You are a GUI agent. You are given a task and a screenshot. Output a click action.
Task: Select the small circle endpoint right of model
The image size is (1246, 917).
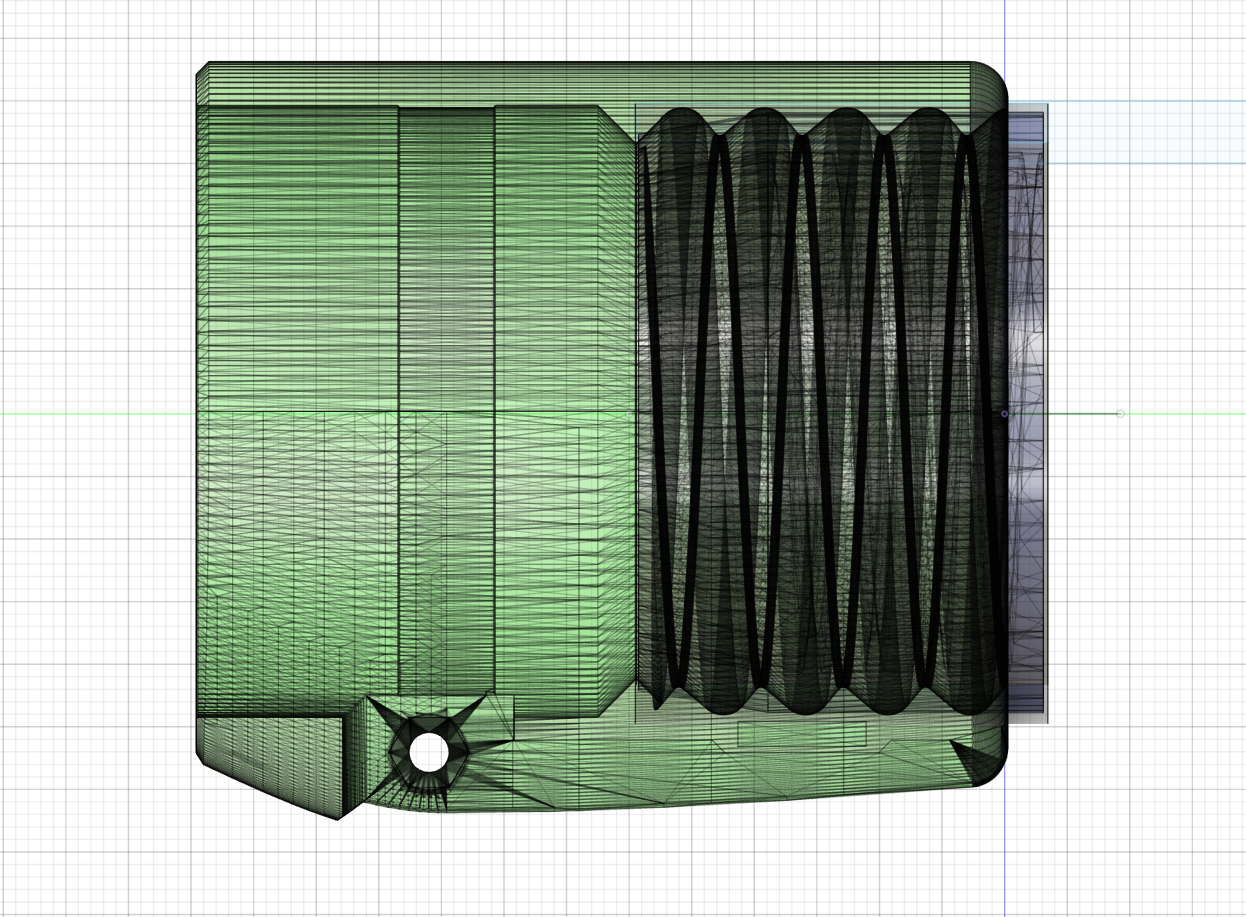tap(1120, 414)
